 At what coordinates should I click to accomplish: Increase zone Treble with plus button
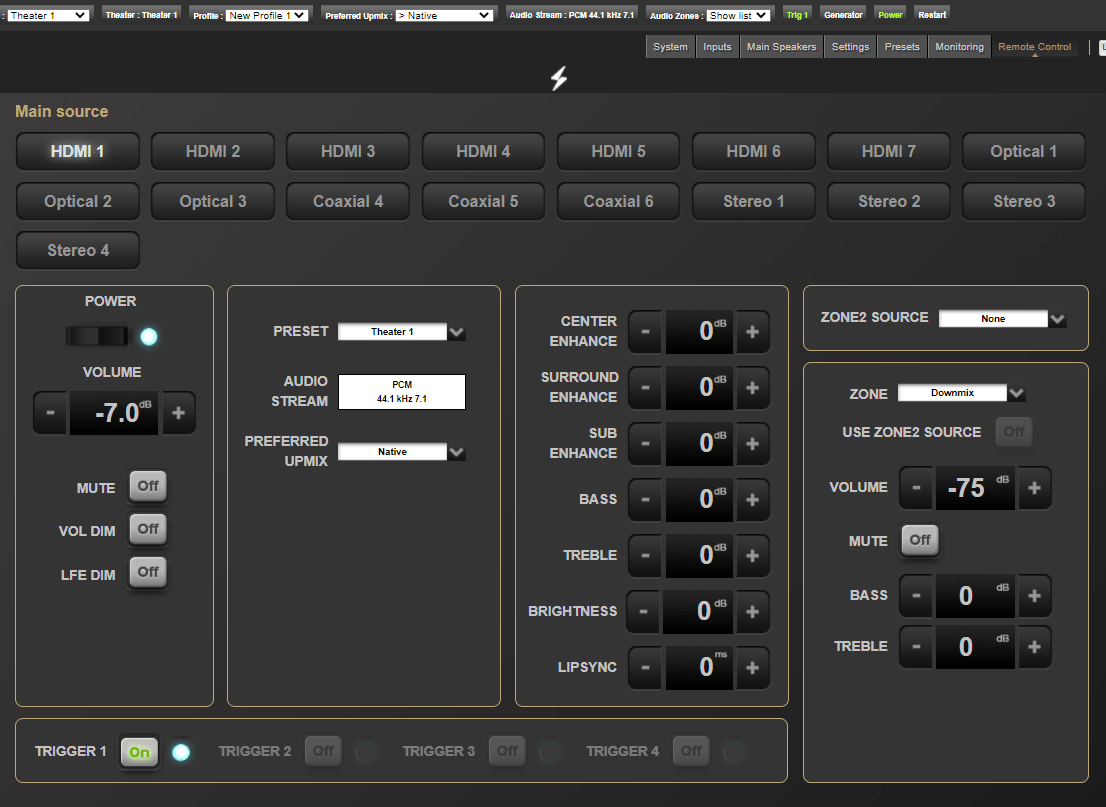1034,647
